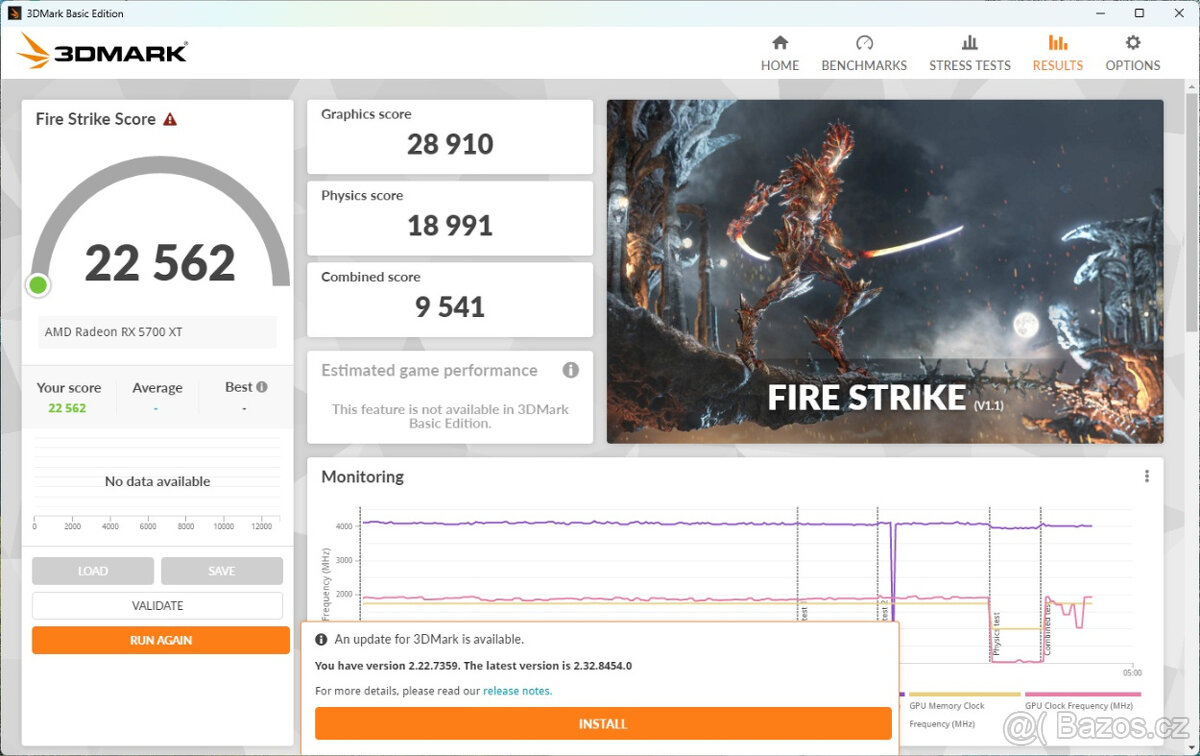
Task: Click the info icon beside the Best label
Action: point(260,386)
